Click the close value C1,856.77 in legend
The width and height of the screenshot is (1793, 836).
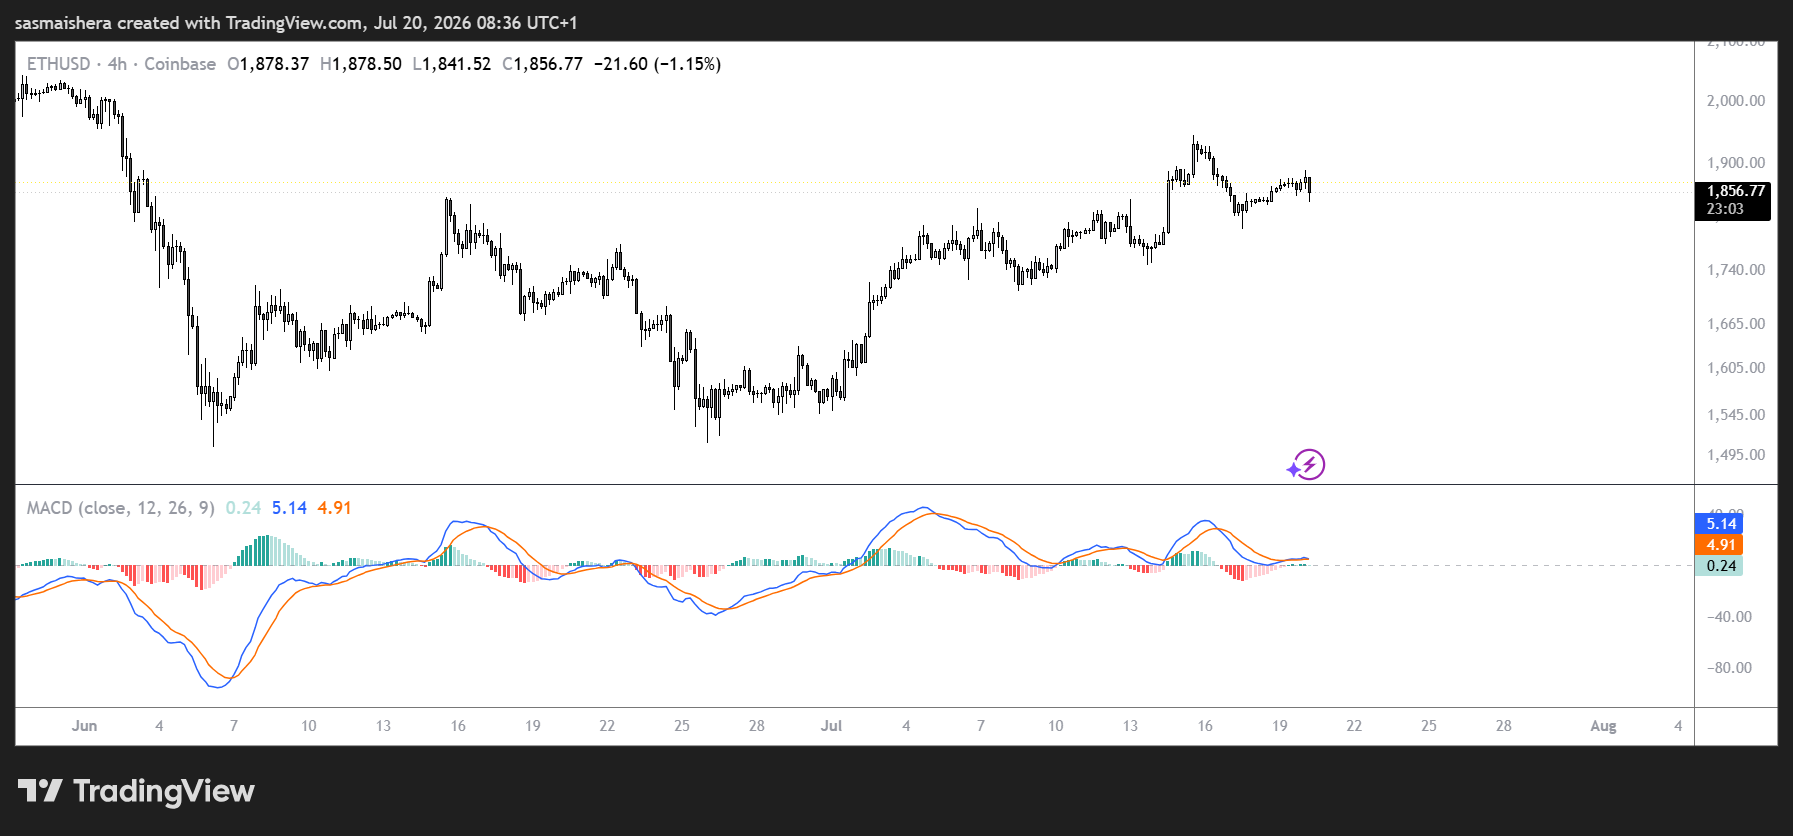click(x=542, y=64)
